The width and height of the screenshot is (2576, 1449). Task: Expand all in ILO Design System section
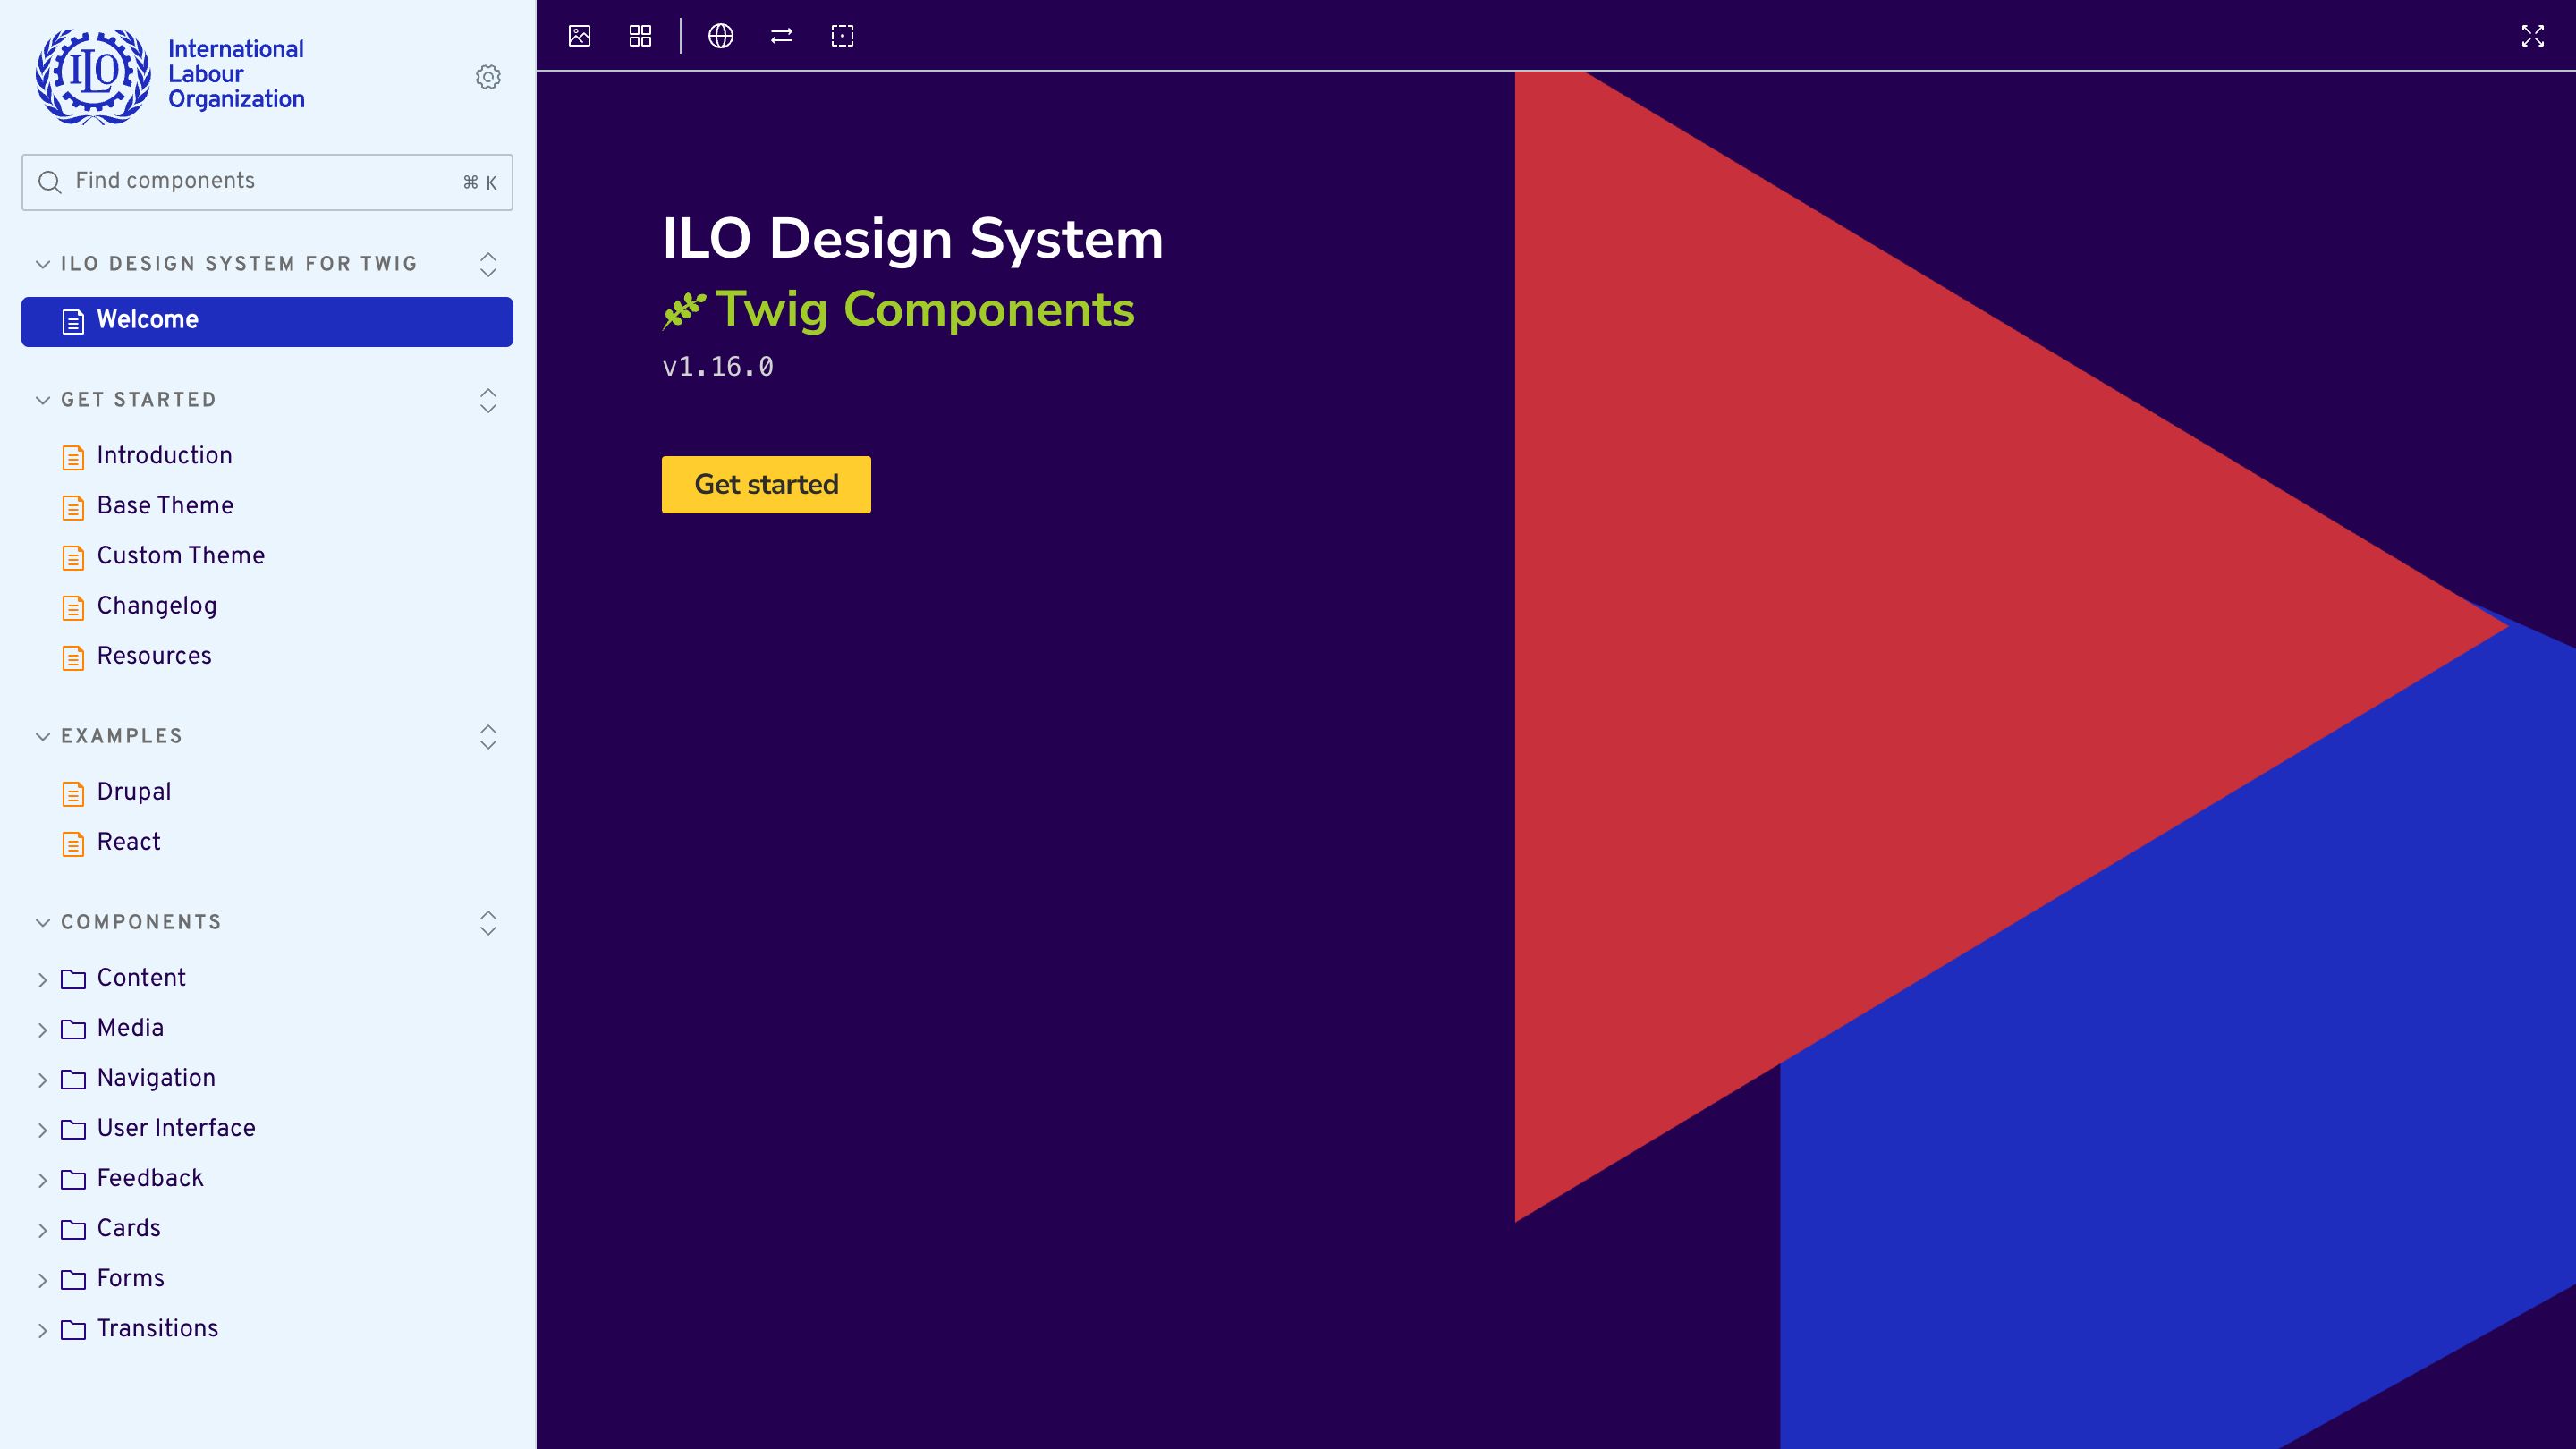488,264
